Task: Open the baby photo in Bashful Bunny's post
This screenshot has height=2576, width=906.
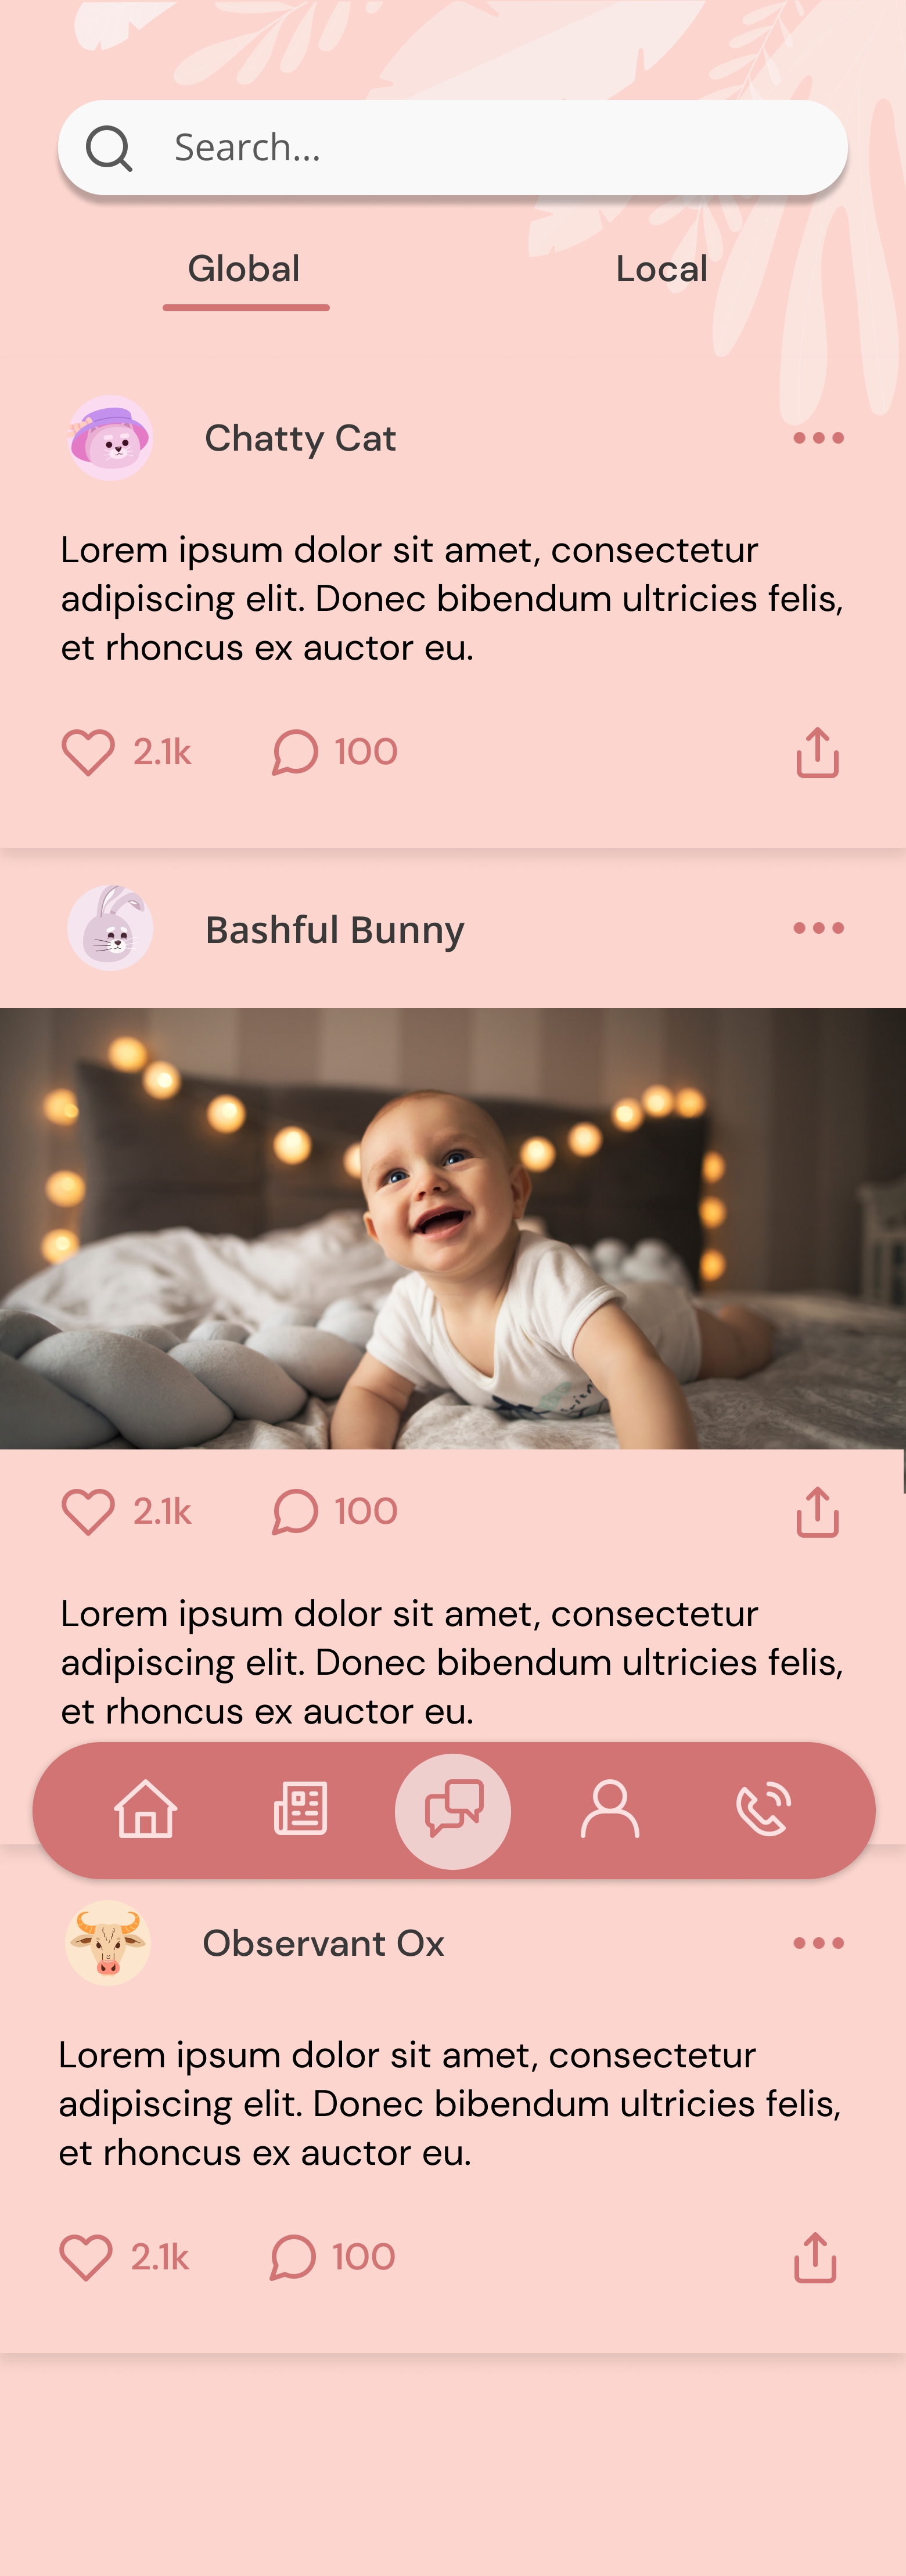Action: coord(453,1228)
